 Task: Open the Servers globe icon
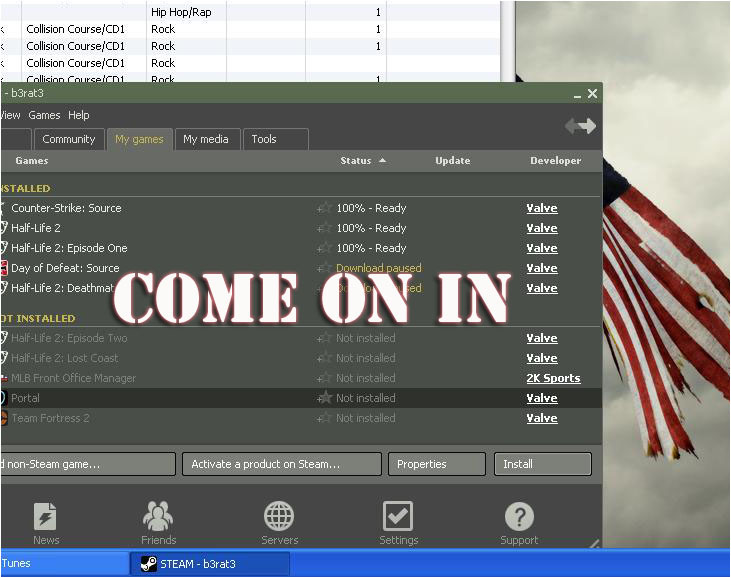(279, 516)
